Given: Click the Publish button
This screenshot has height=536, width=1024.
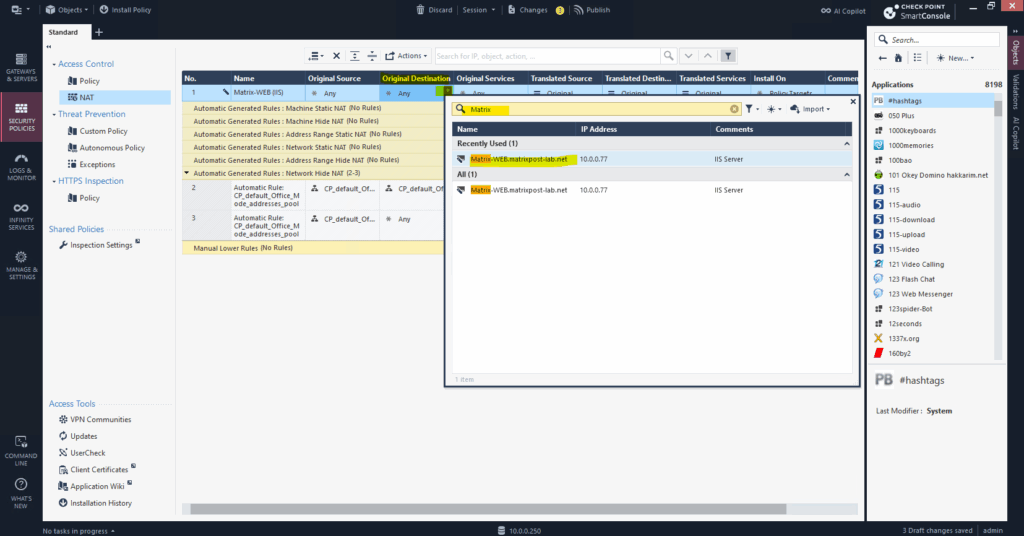Looking at the screenshot, I should pos(592,10).
